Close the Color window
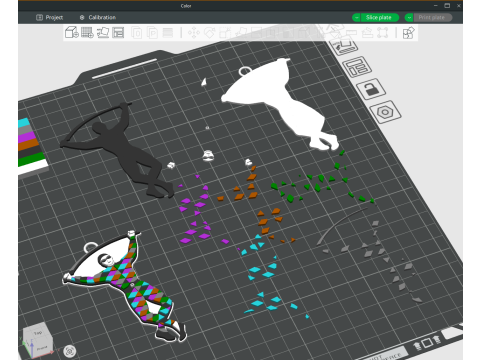 (459, 6)
